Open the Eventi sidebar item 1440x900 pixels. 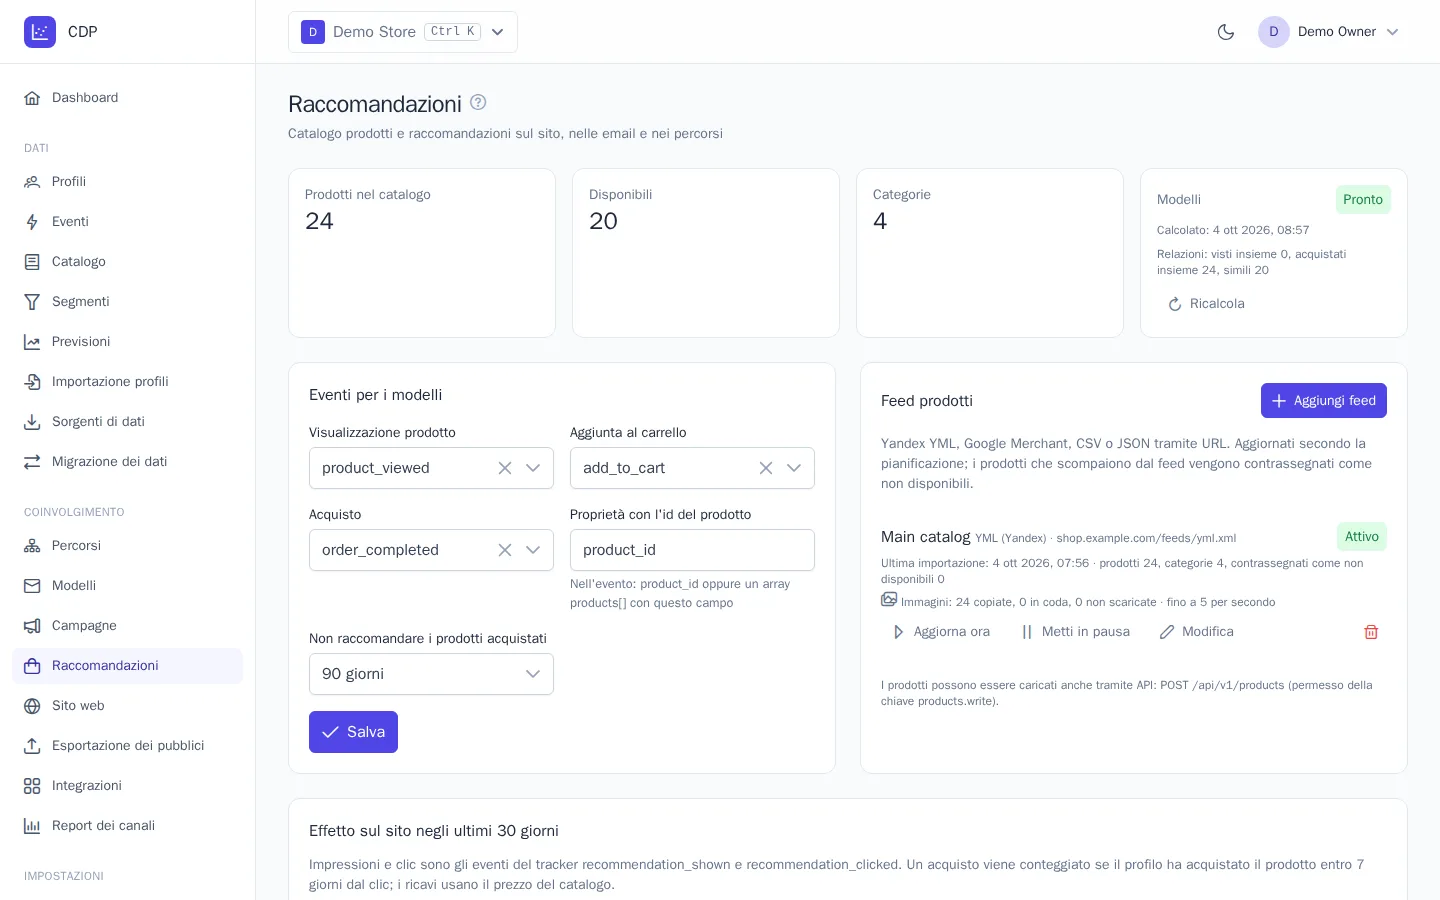[x=127, y=222]
